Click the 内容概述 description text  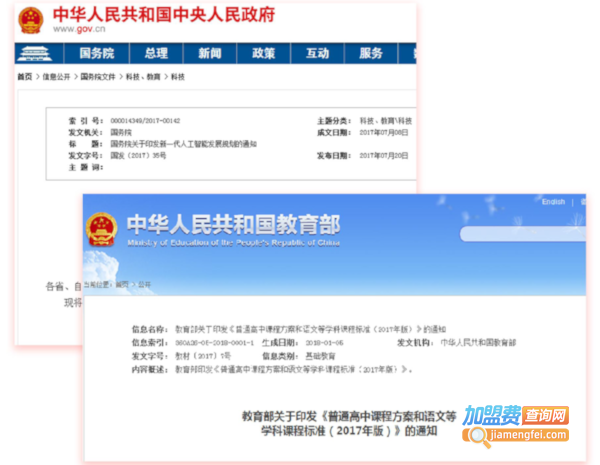click(x=293, y=370)
